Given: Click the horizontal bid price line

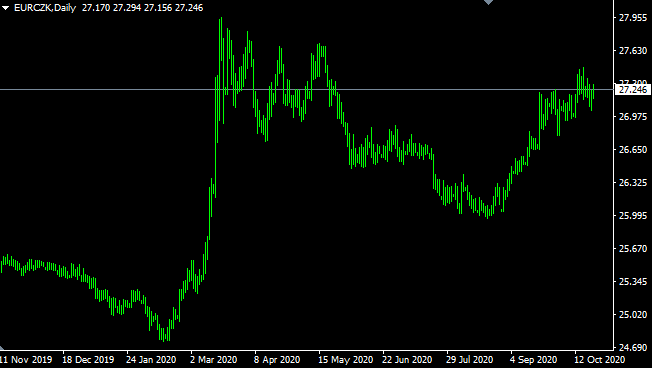Looking at the screenshot, I should [x=307, y=89].
